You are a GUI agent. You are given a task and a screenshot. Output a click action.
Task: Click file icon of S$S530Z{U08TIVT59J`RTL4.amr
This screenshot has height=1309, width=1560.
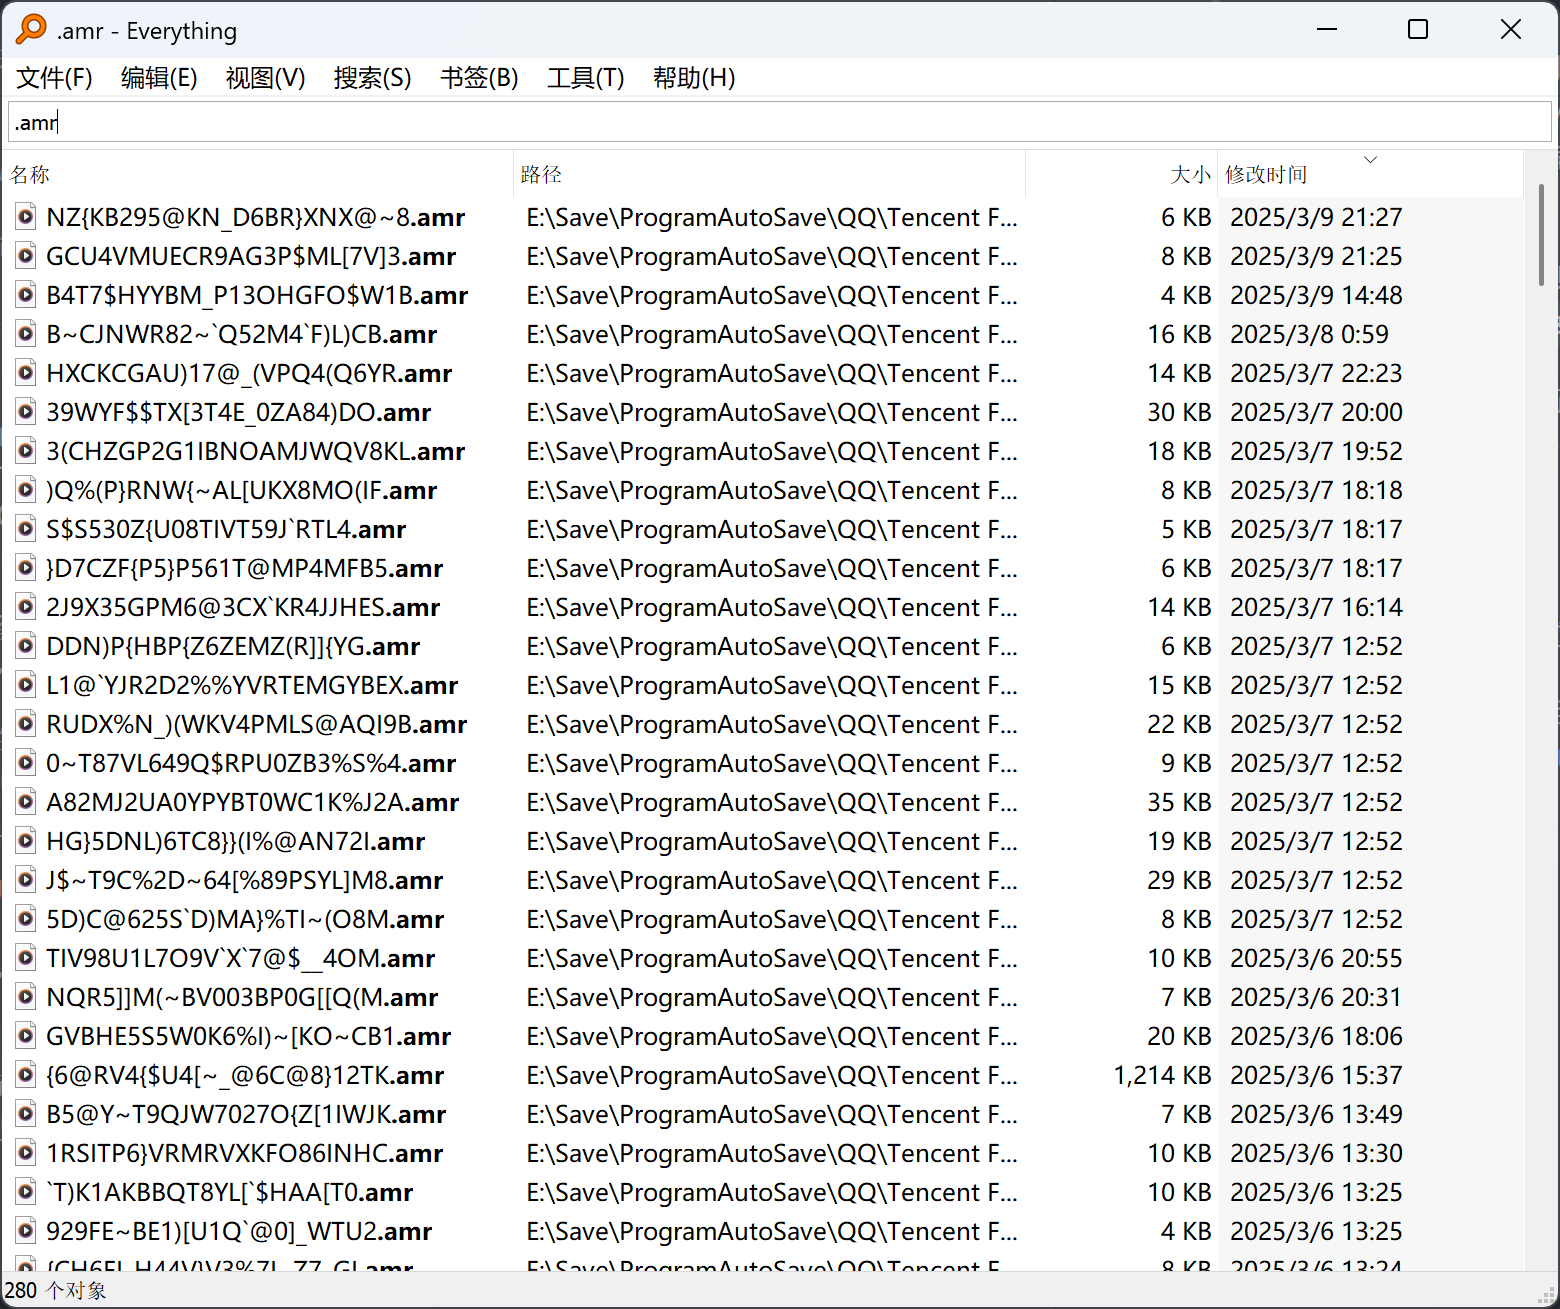26,529
